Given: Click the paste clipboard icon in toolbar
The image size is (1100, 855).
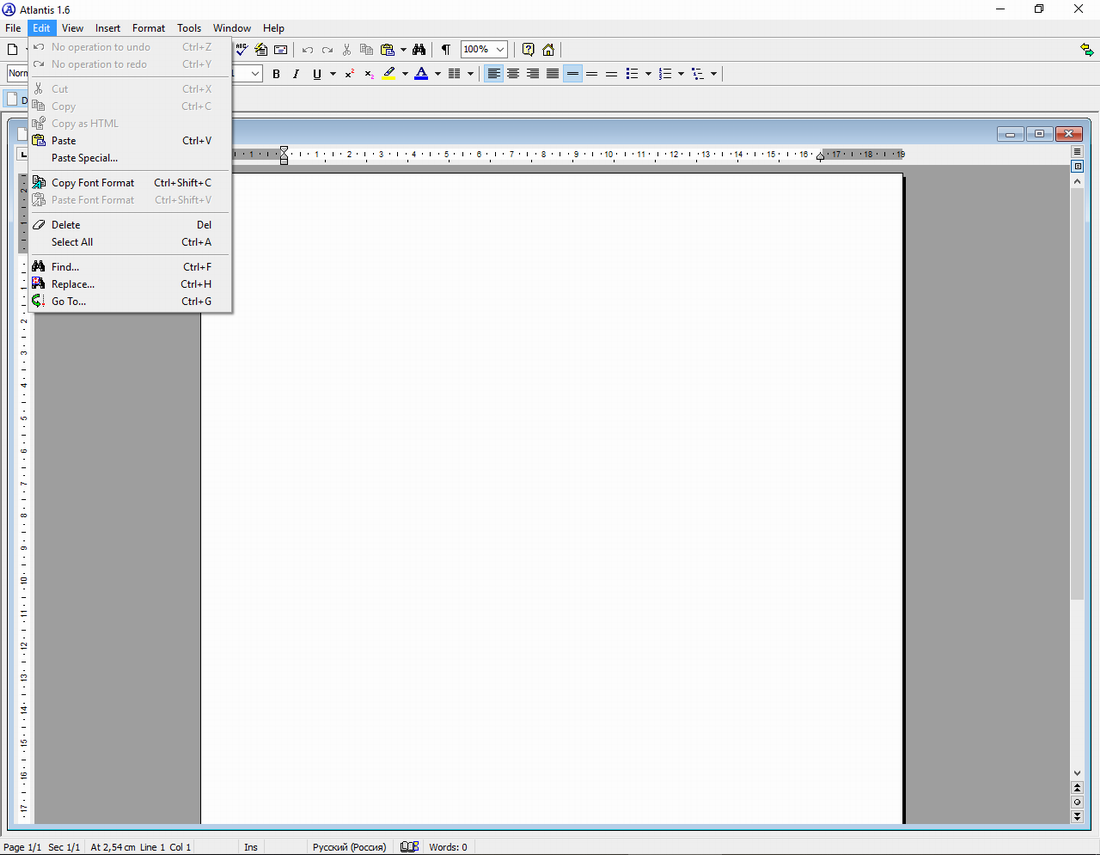Looking at the screenshot, I should click(387, 49).
